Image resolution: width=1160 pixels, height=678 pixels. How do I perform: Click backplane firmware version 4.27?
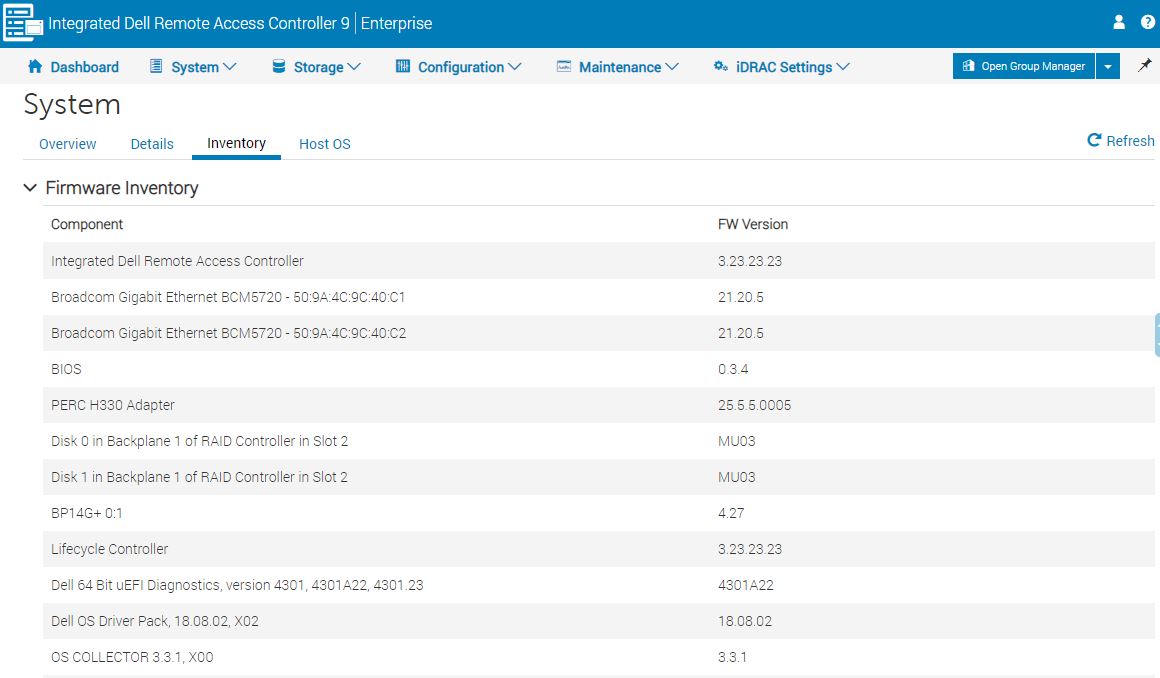pyautogui.click(x=731, y=513)
